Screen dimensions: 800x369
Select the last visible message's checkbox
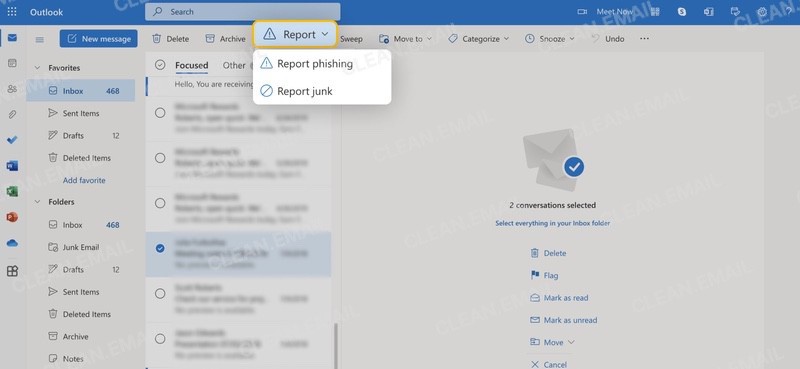coord(160,338)
